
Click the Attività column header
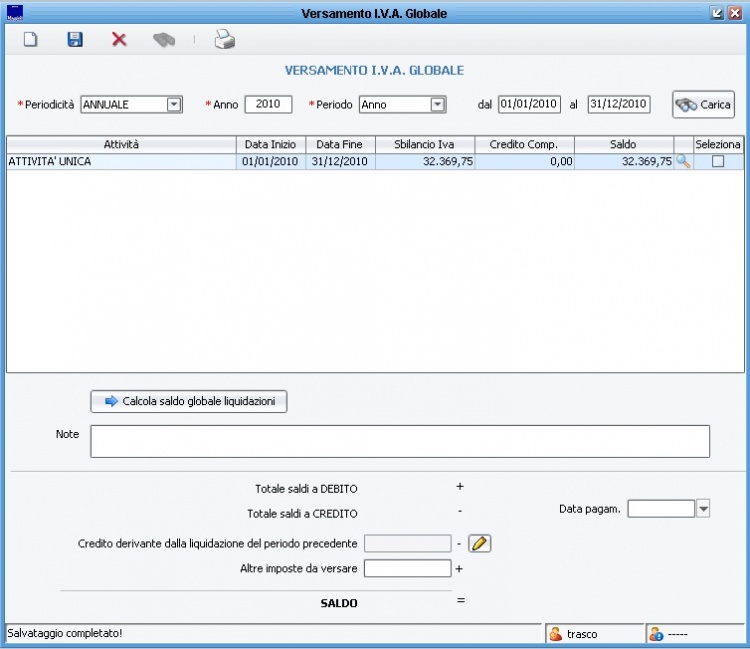pyautogui.click(x=121, y=145)
